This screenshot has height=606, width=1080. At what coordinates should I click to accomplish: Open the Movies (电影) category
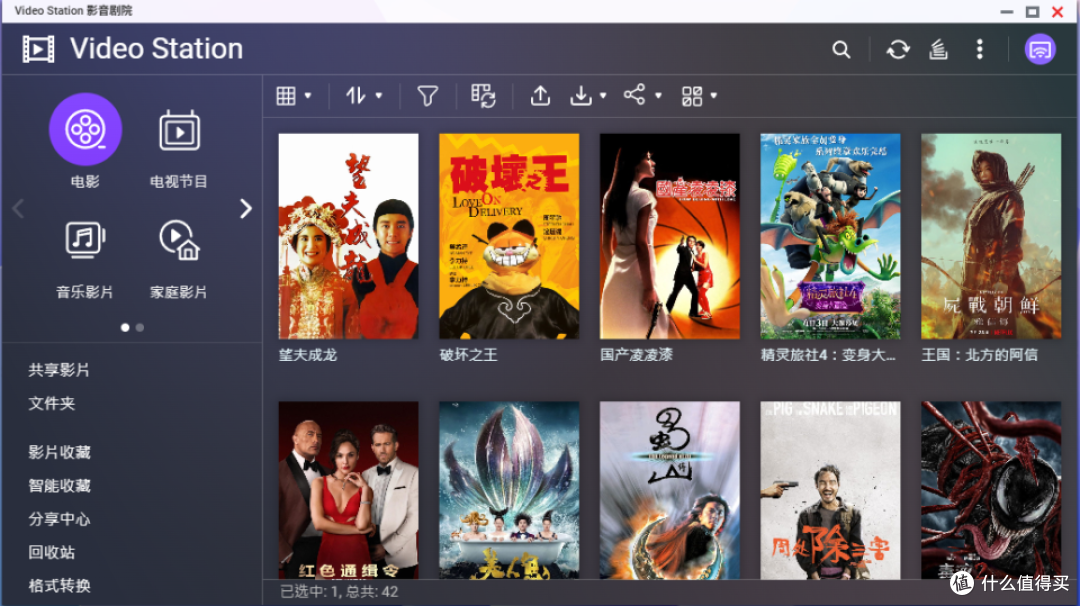[x=85, y=129]
